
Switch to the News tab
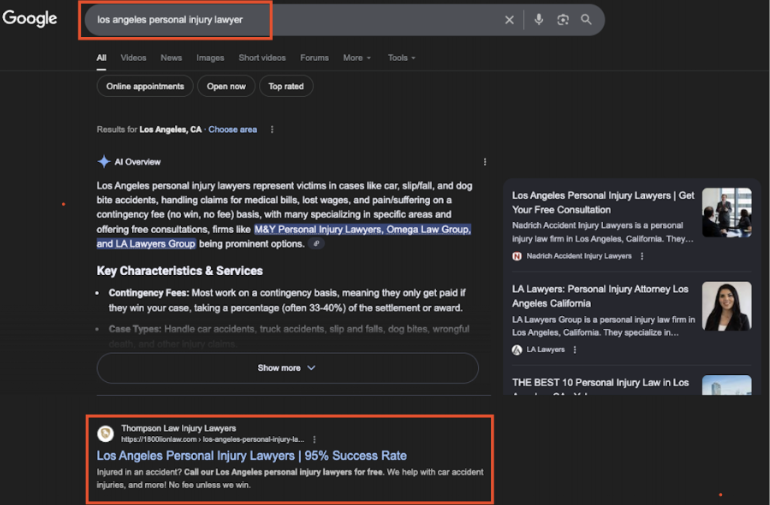pyautogui.click(x=171, y=58)
